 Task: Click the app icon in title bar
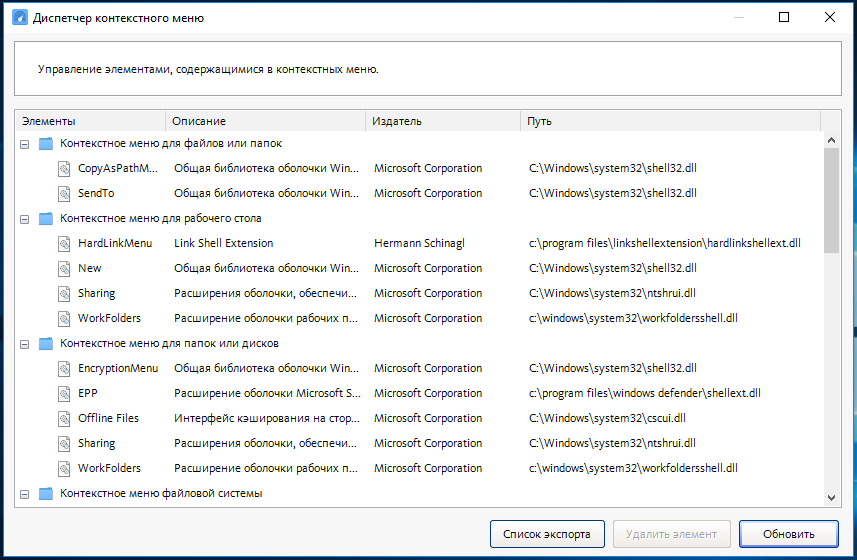coord(19,17)
